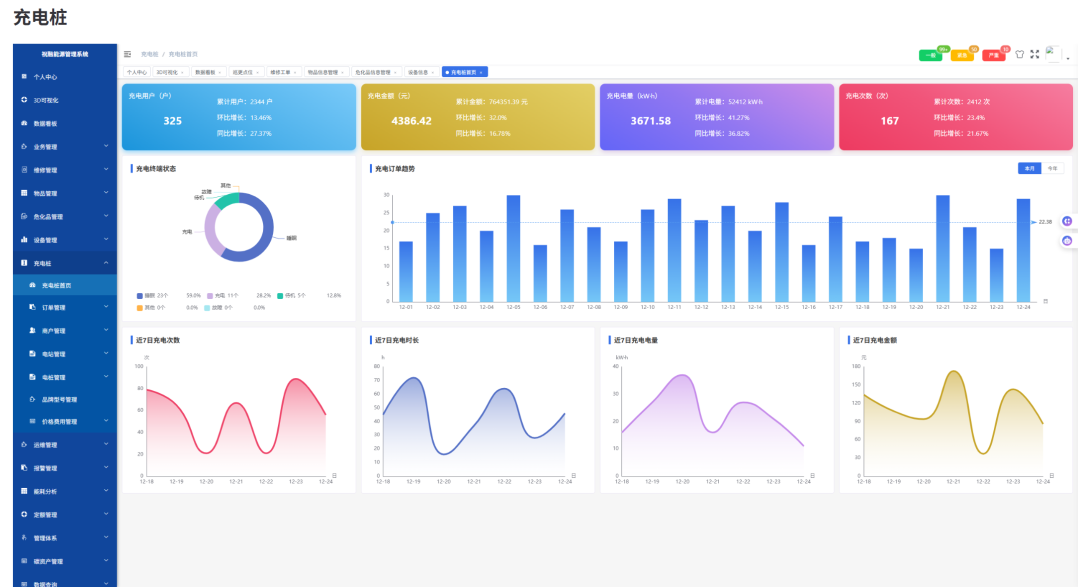Switch to the 维修工单 page tab
This screenshot has height=588, width=1080.
click(x=283, y=72)
